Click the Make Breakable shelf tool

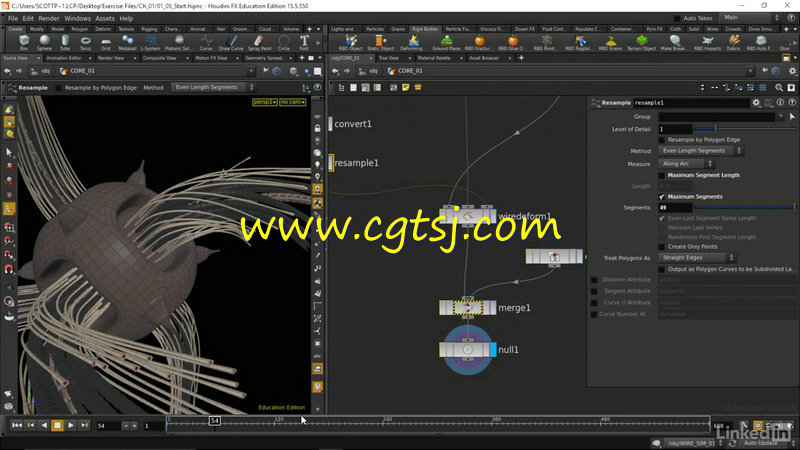pyautogui.click(x=674, y=42)
